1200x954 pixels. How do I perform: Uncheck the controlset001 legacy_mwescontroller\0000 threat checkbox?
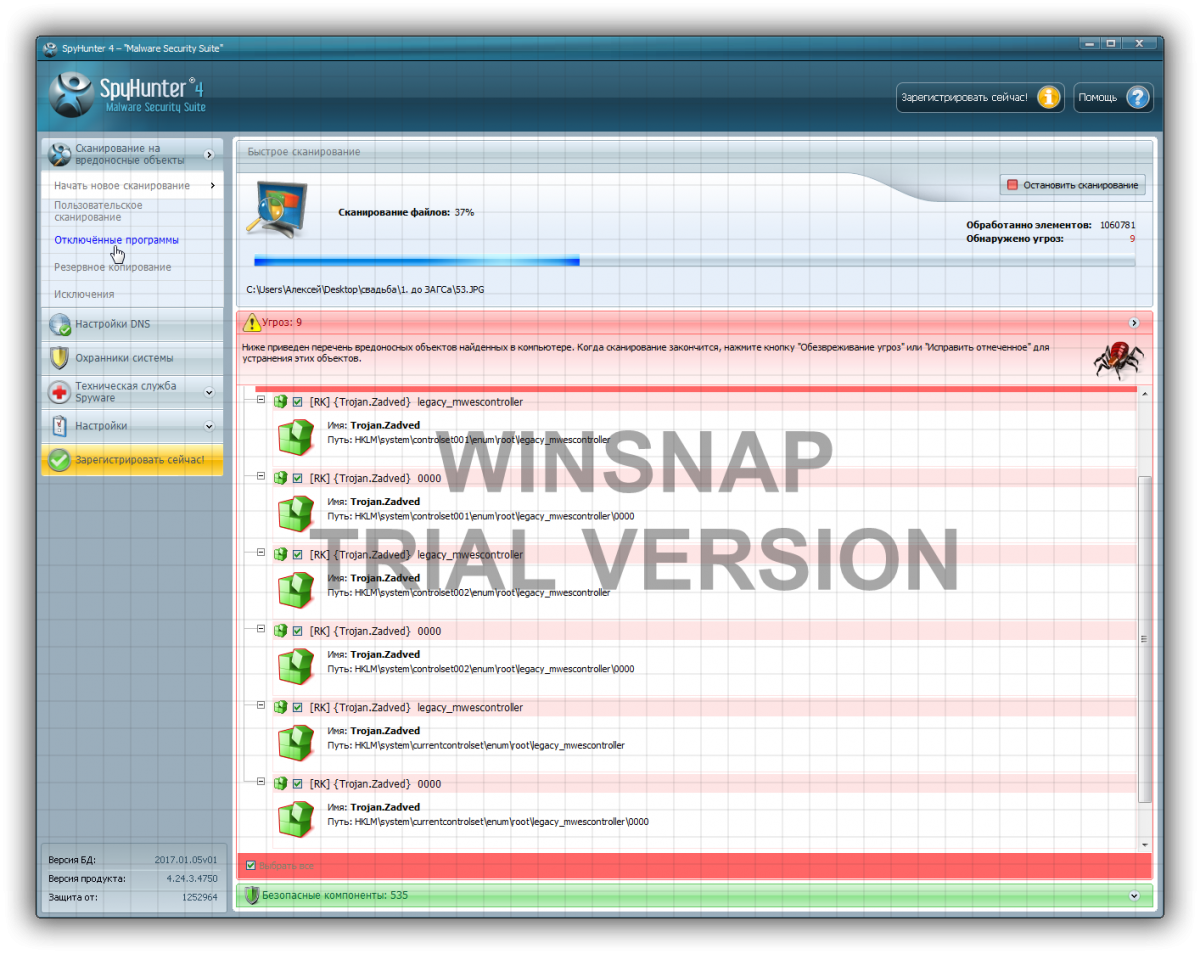(x=298, y=478)
